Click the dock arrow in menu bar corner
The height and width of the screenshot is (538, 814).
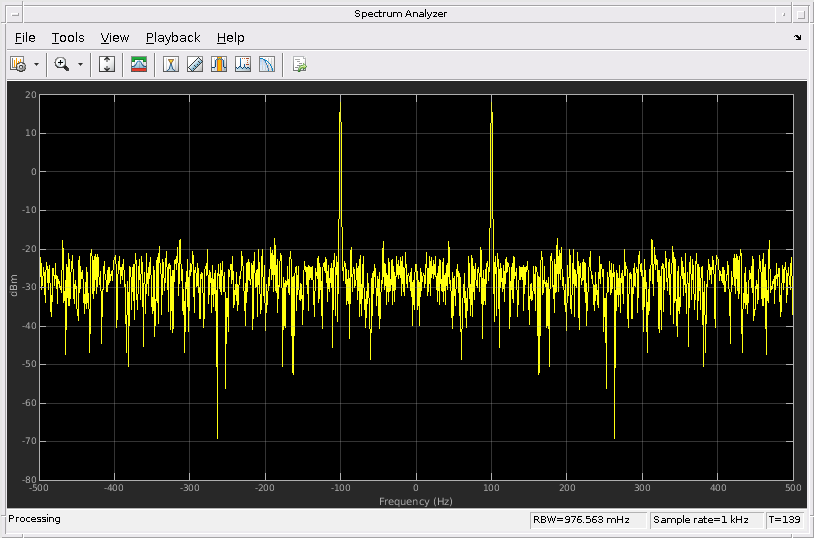point(797,38)
